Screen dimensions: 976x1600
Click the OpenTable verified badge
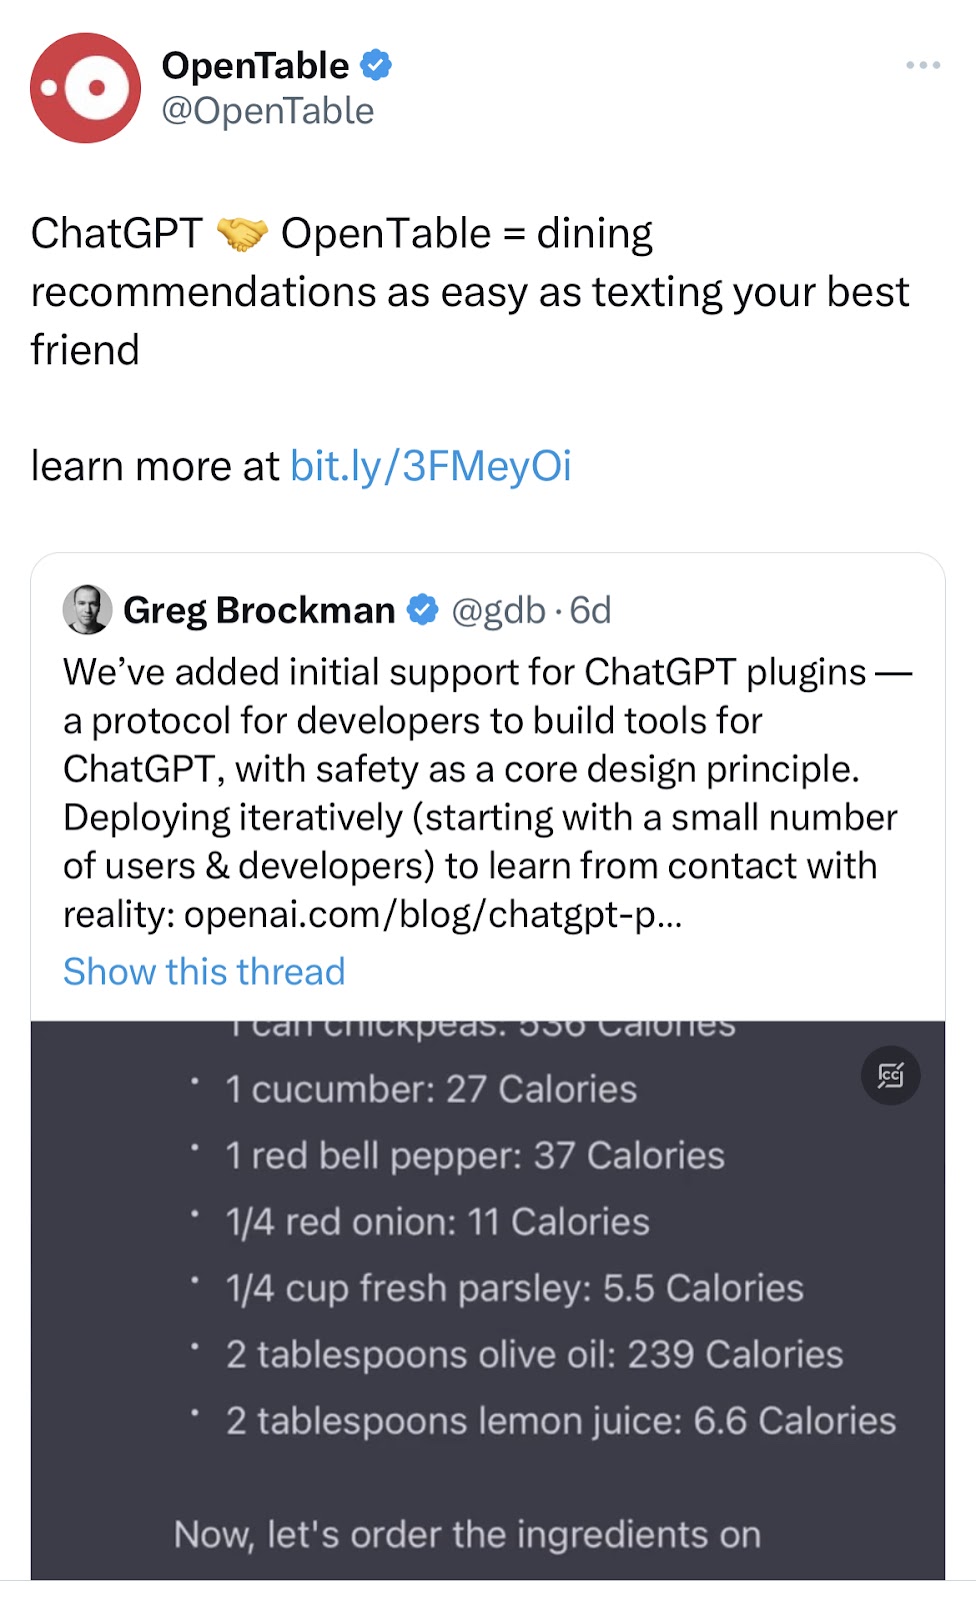[x=376, y=65]
